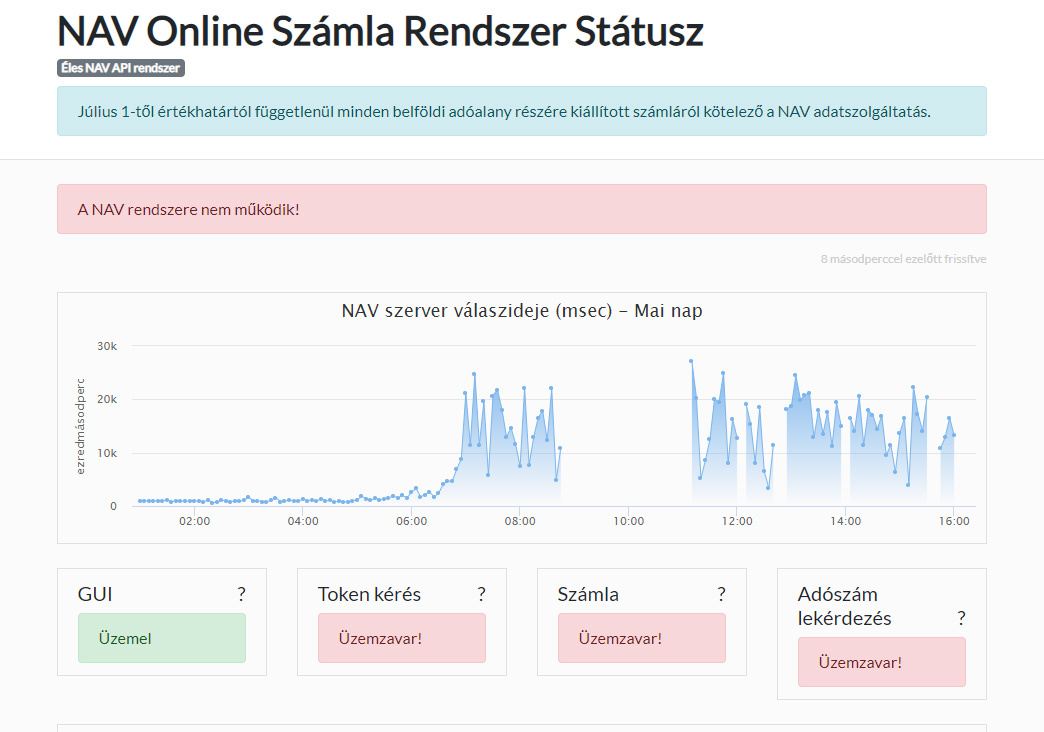Click the Éles NAV API rendszer badge
The width and height of the screenshot is (1044, 732).
[121, 68]
